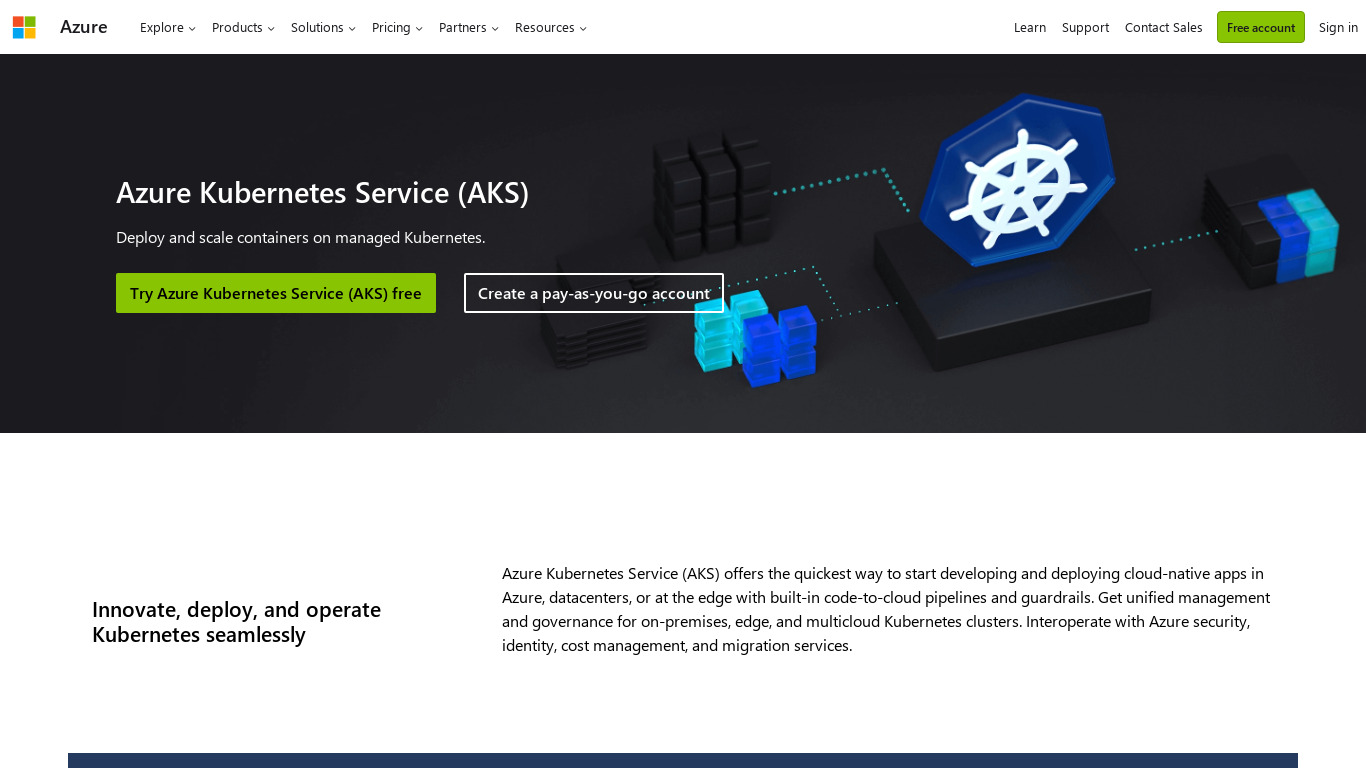Image resolution: width=1366 pixels, height=768 pixels.
Task: Click Contact Sales in the header
Action: [x=1164, y=27]
